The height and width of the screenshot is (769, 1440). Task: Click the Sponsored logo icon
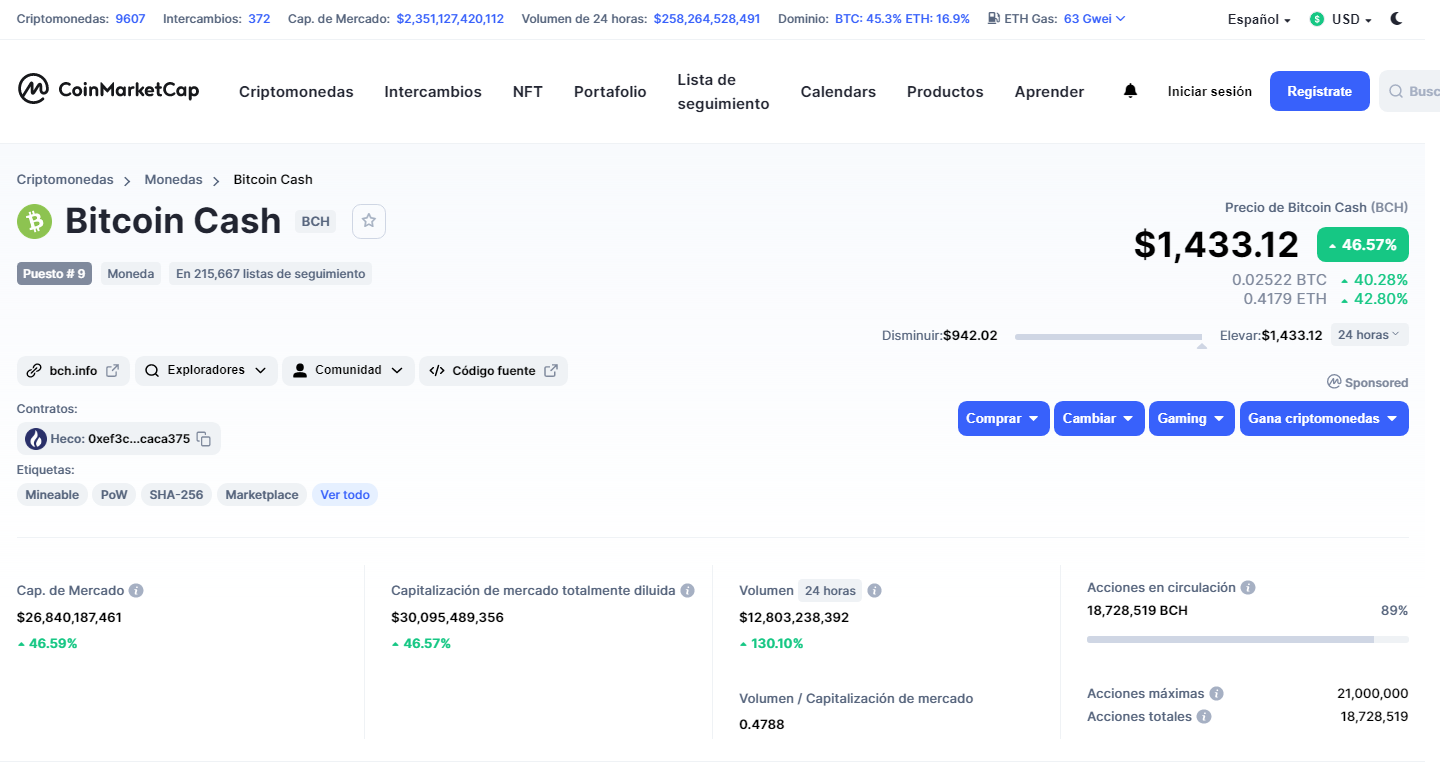tap(1334, 382)
